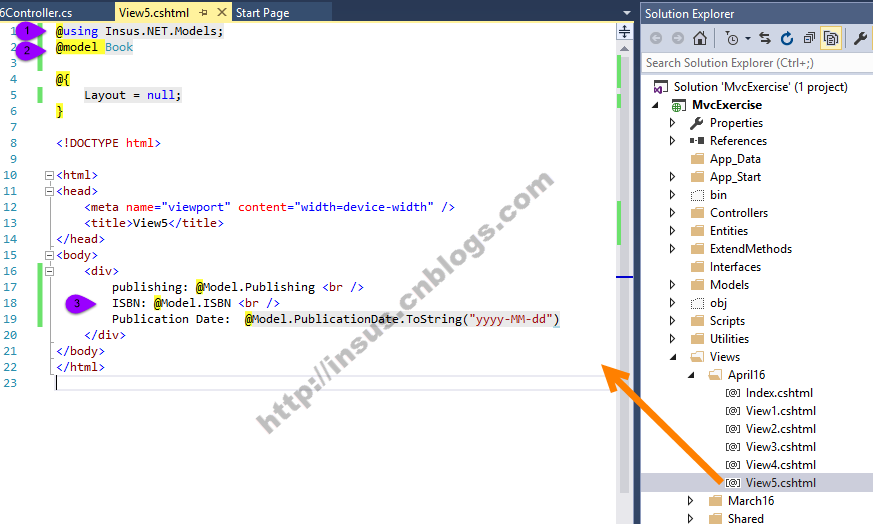873x524 pixels.
Task: Select the MvcExercise project item
Action: point(727,105)
